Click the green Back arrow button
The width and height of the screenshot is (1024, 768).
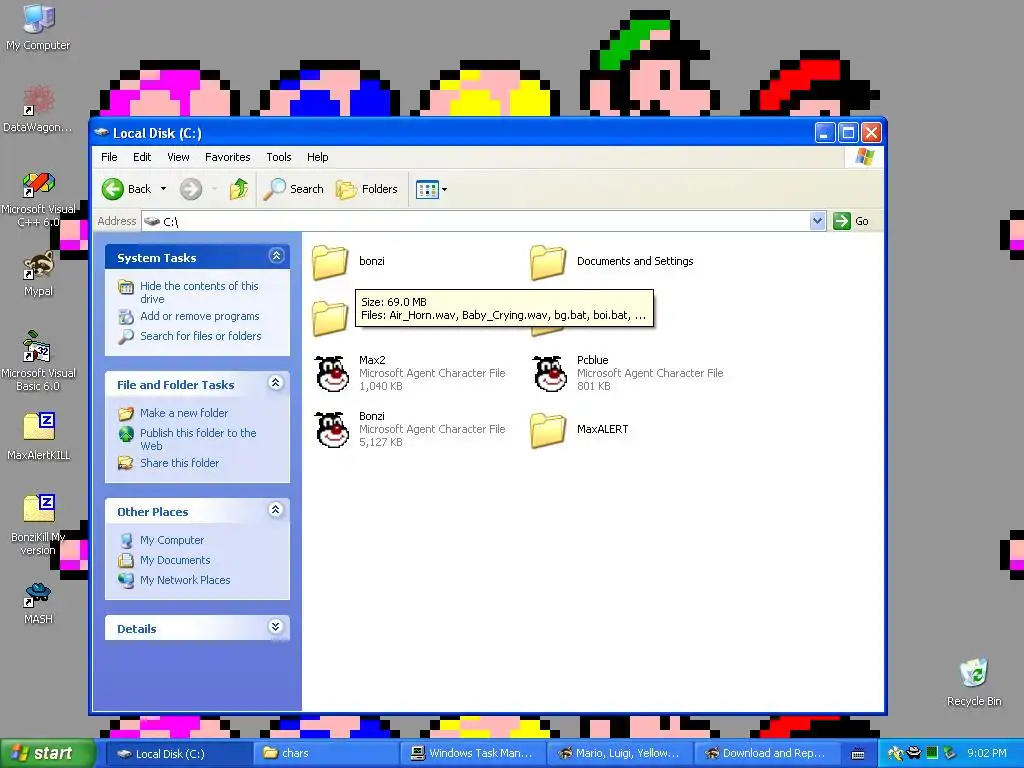pos(127,189)
